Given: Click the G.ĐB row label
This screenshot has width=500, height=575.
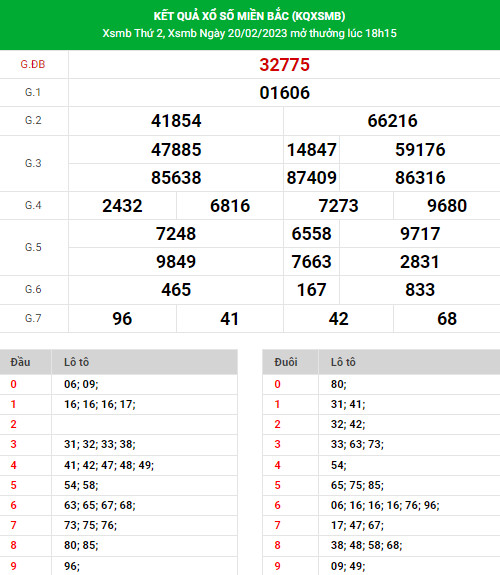Looking at the screenshot, I should point(33,65).
